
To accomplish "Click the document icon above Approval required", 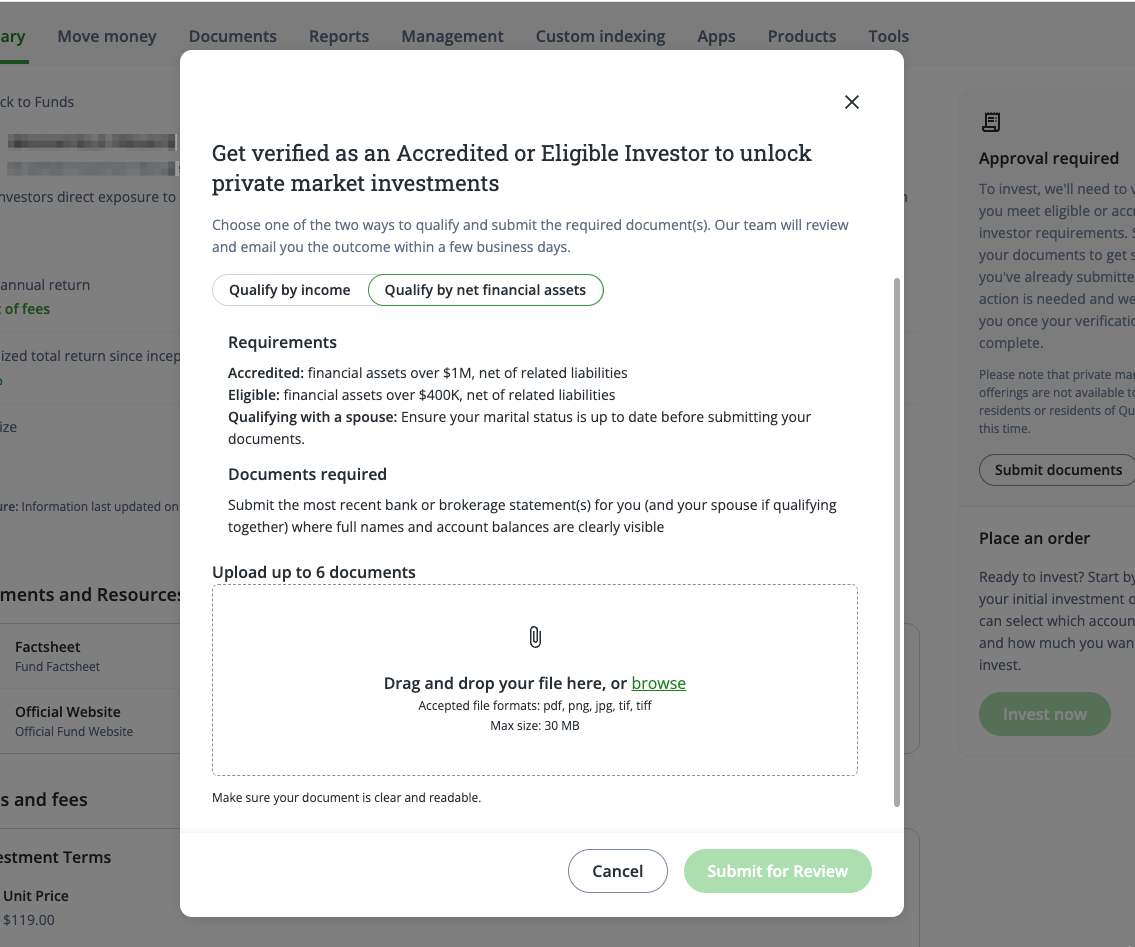I will (991, 122).
